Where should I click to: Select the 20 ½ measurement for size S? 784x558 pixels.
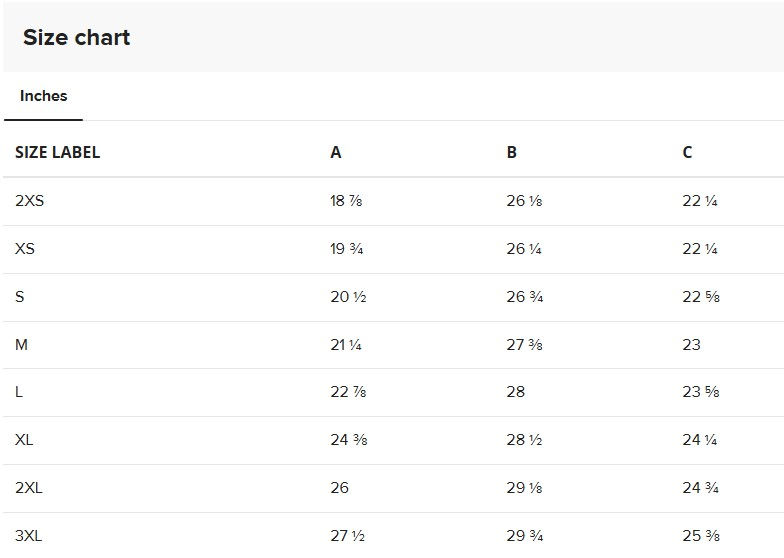[348, 297]
